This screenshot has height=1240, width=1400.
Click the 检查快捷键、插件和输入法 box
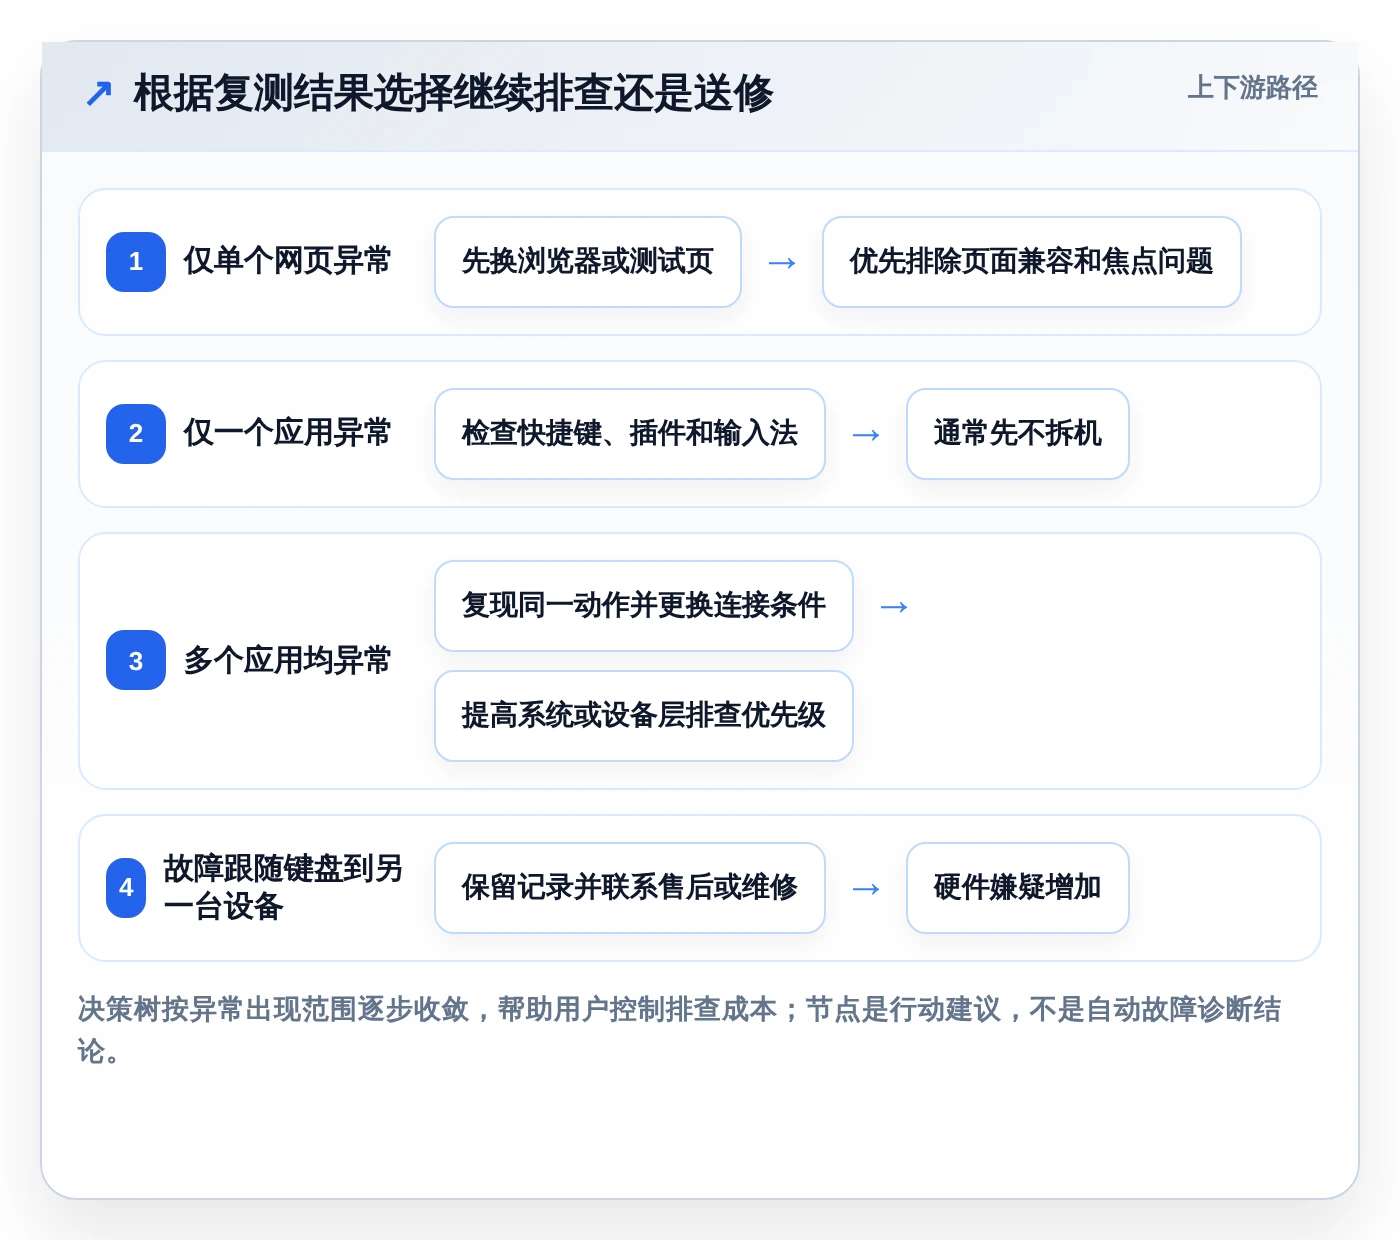coord(630,434)
